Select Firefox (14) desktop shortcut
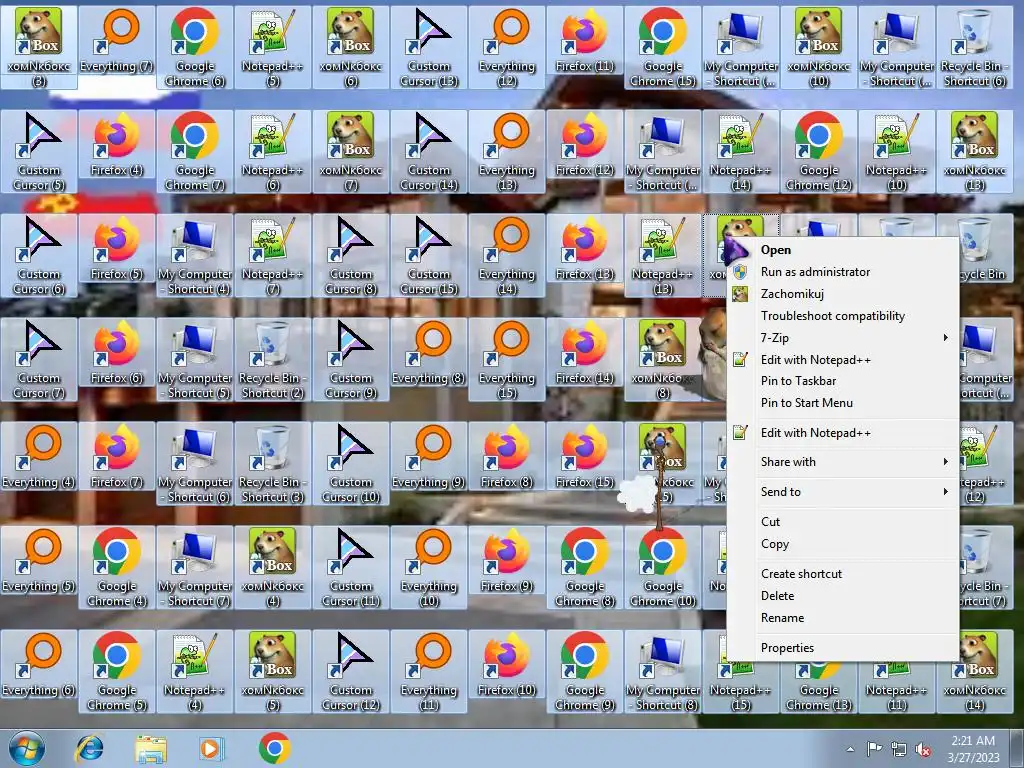The width and height of the screenshot is (1024, 768). pos(585,353)
